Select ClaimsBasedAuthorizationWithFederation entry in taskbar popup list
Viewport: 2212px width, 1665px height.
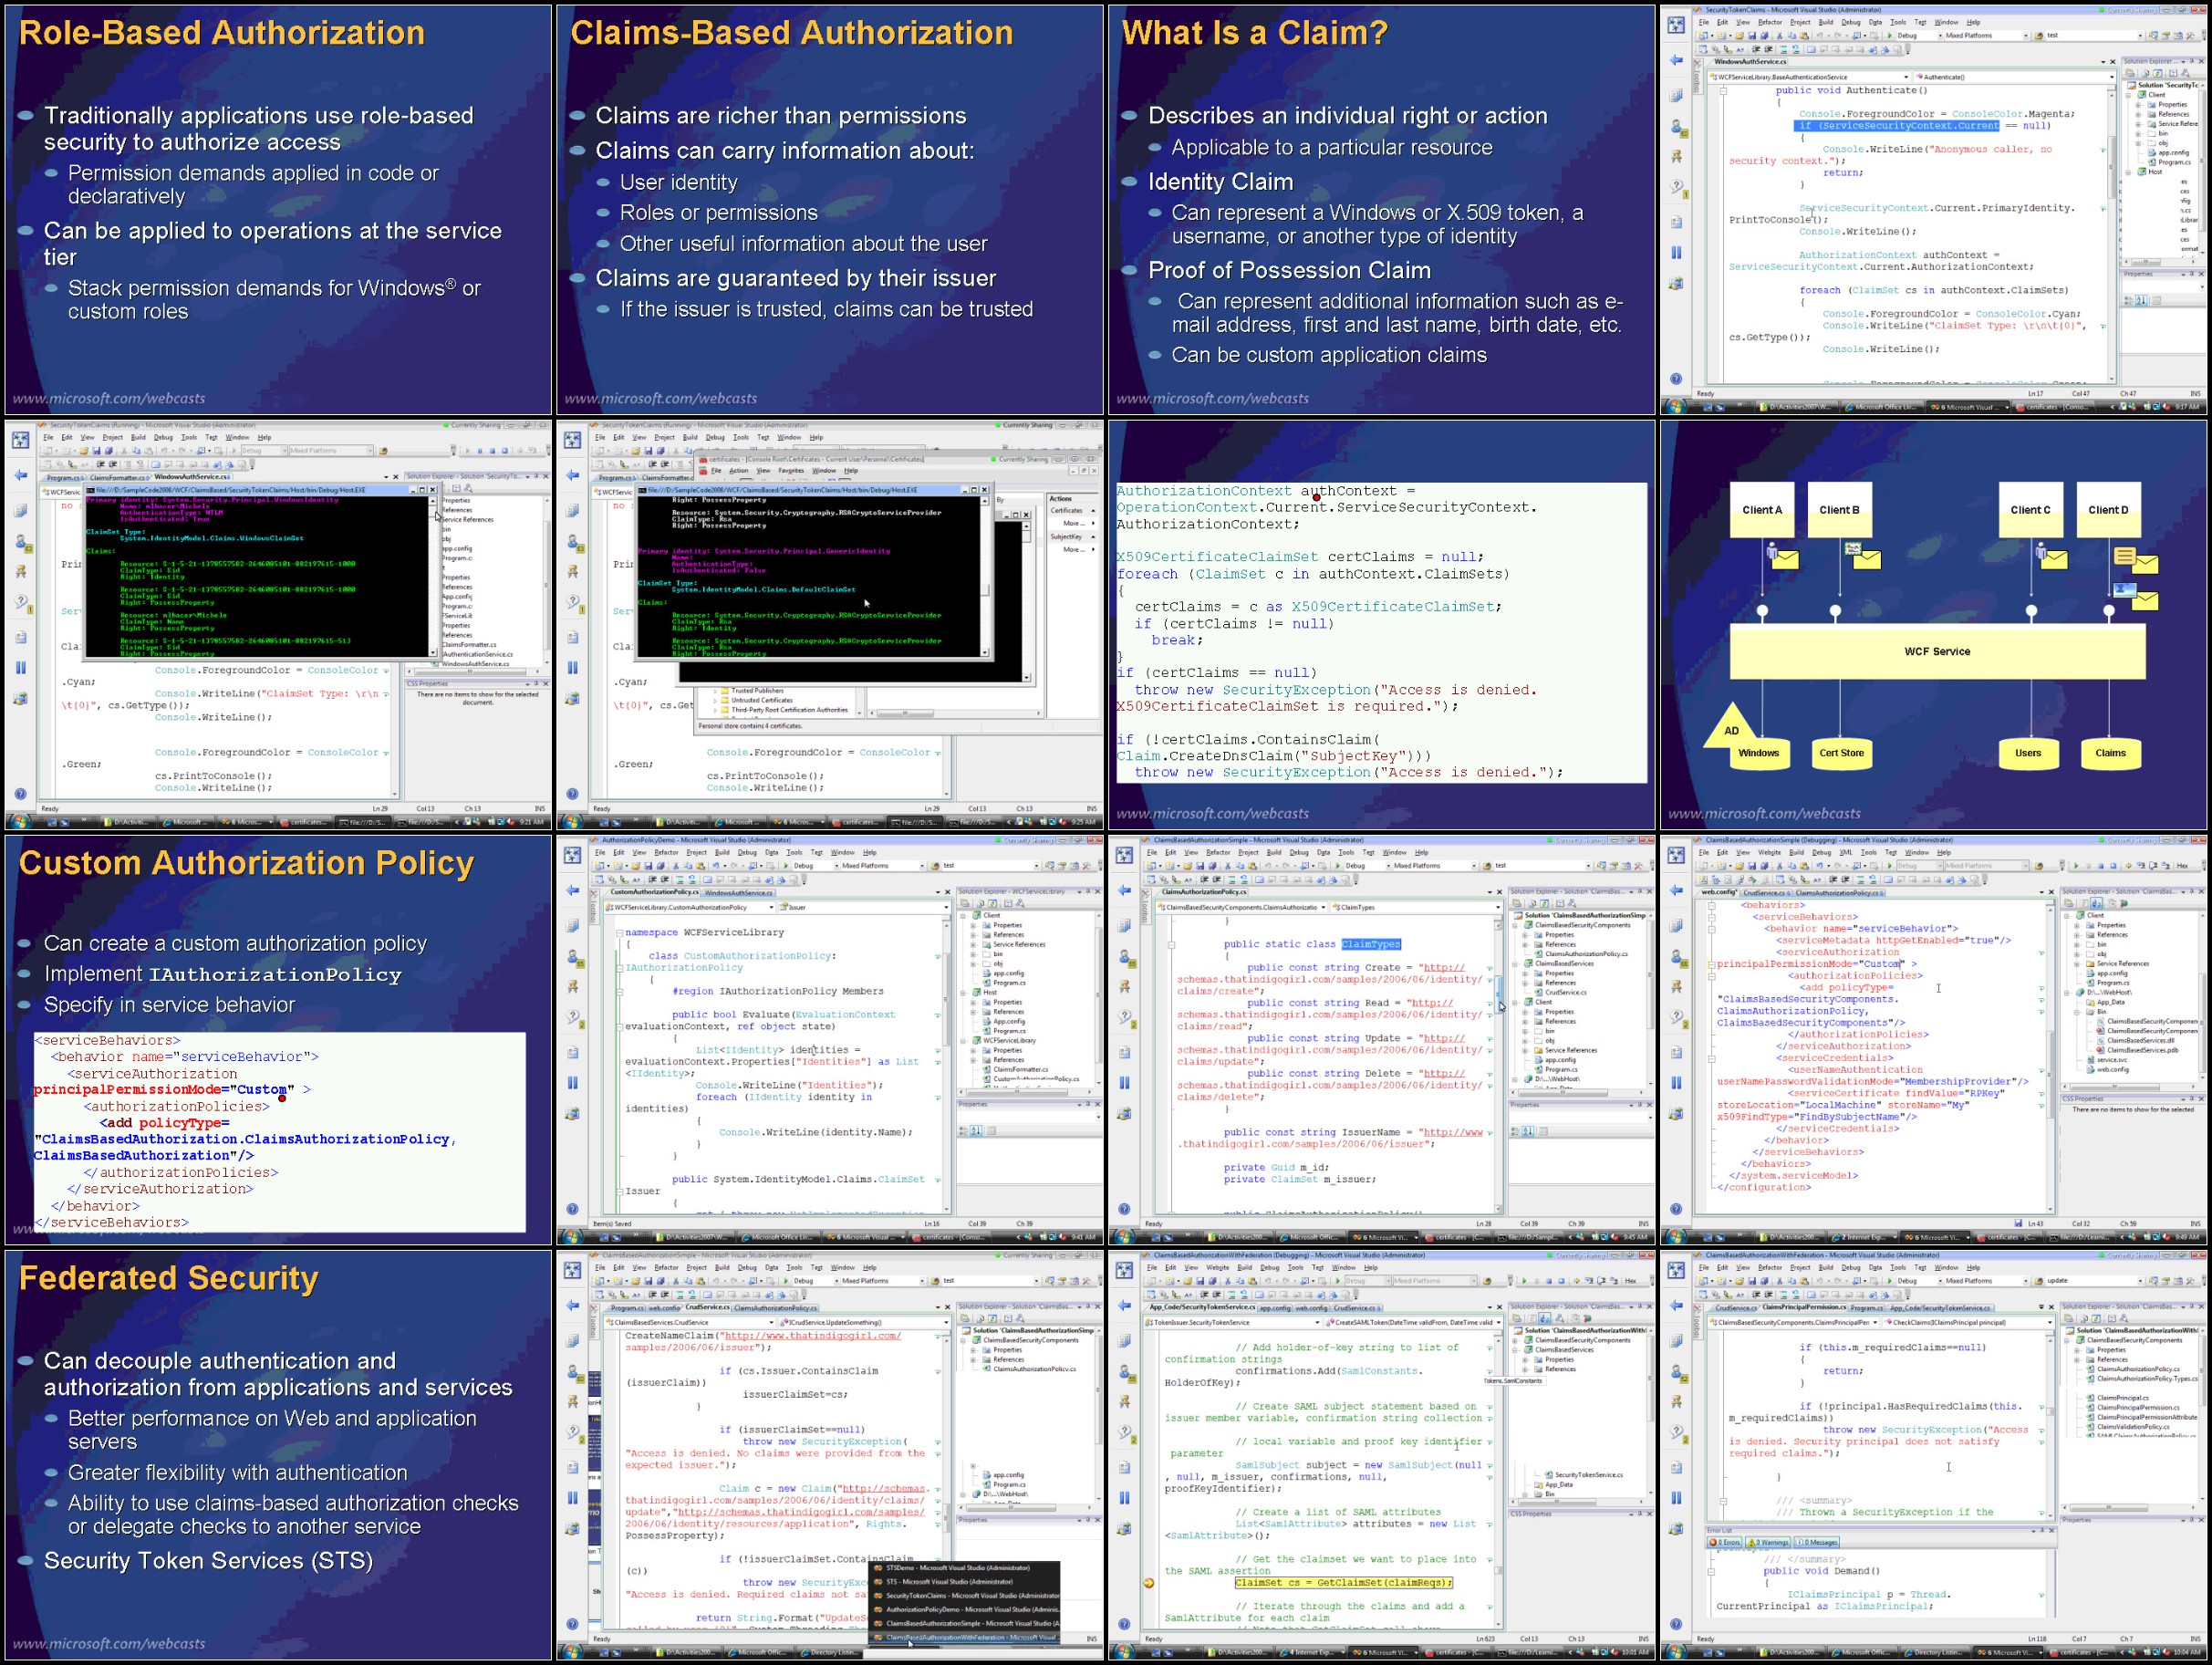(x=965, y=1637)
